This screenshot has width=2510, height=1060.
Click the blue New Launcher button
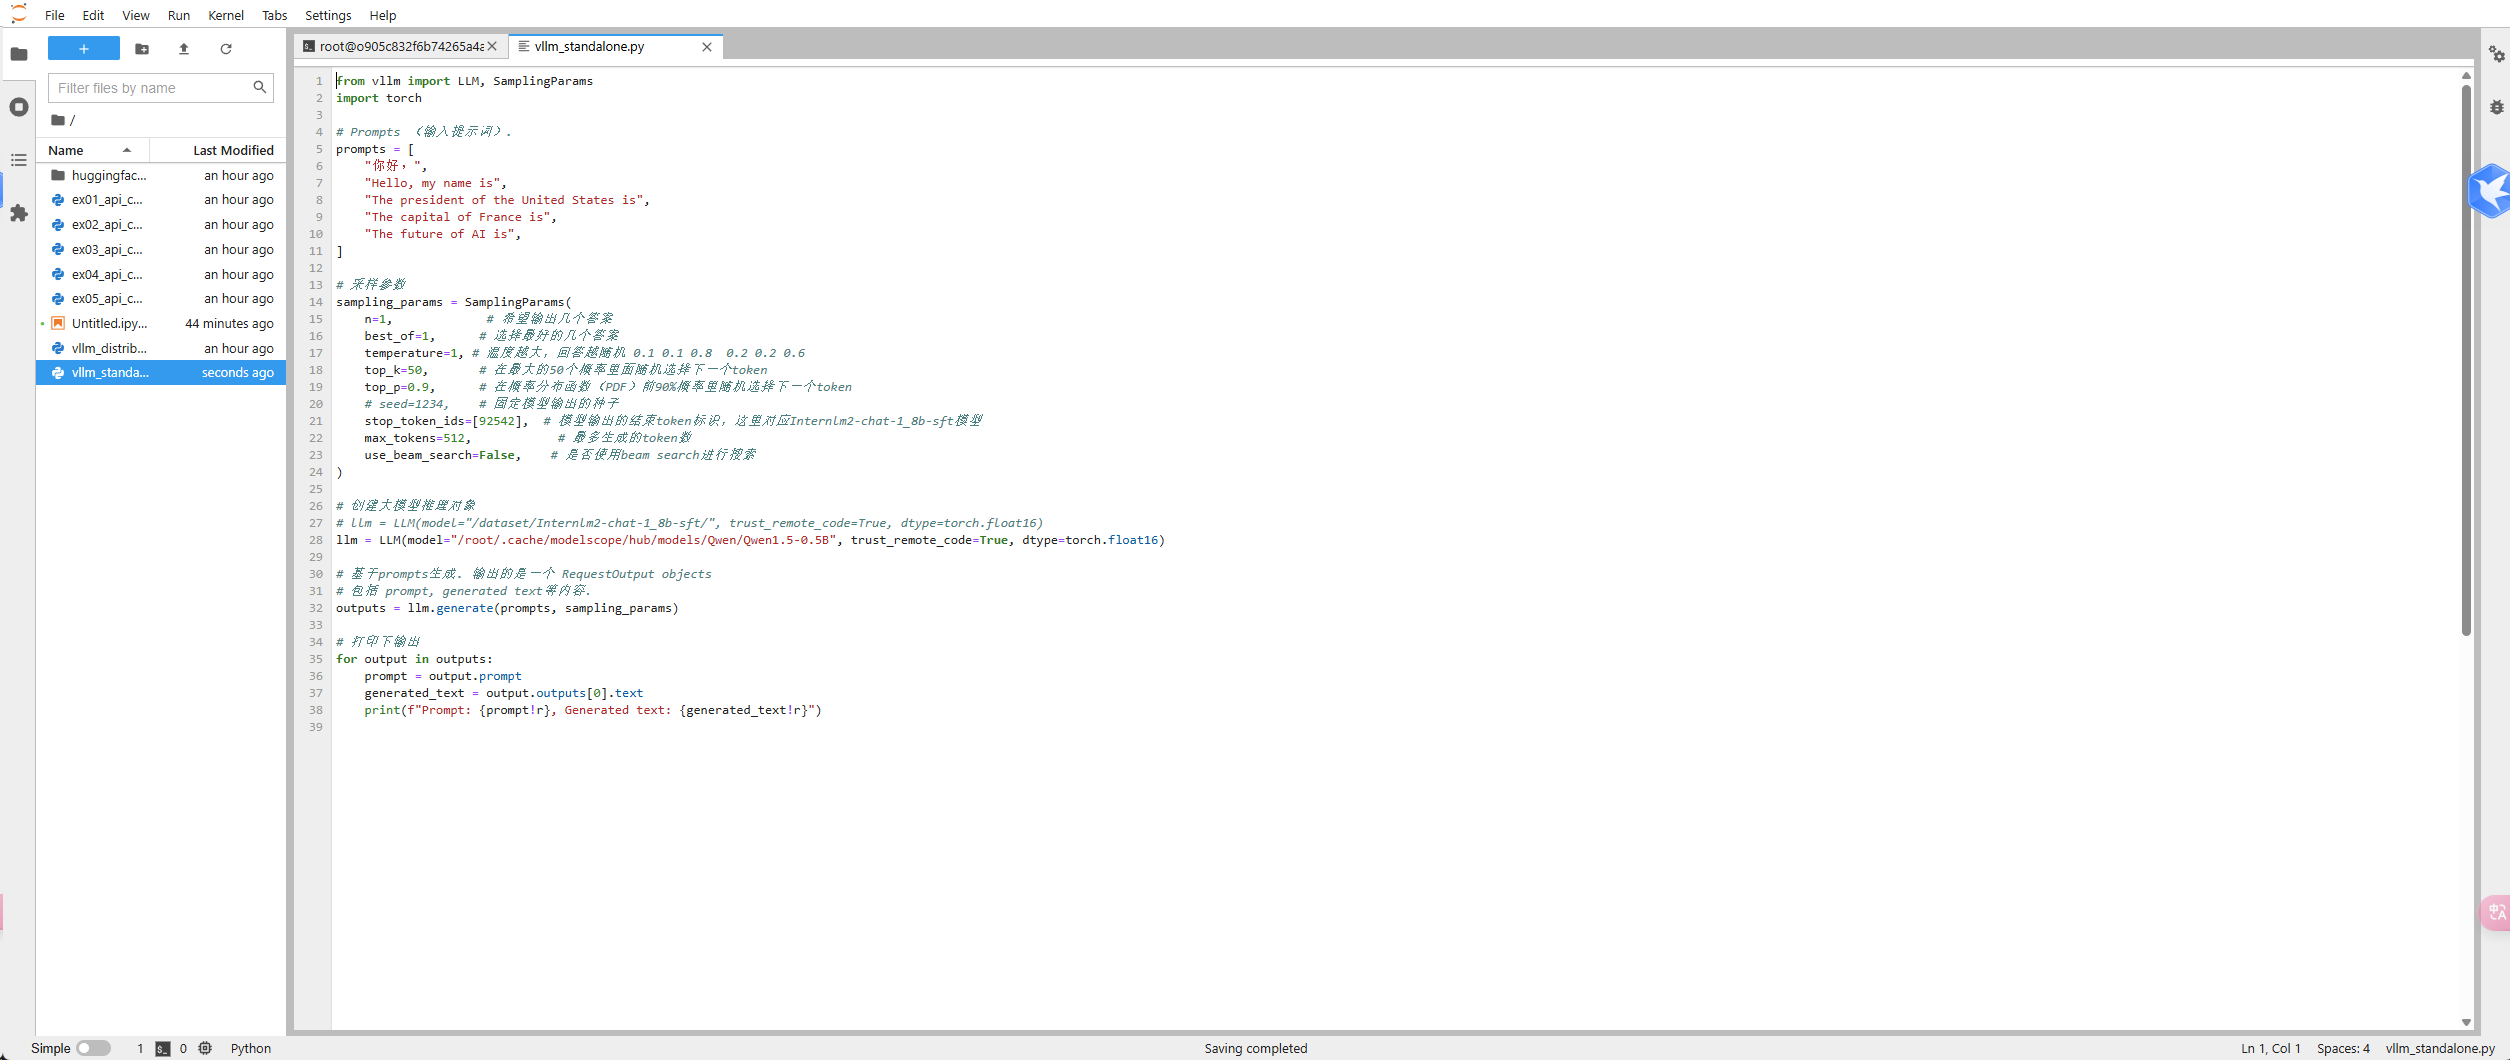pyautogui.click(x=84, y=49)
